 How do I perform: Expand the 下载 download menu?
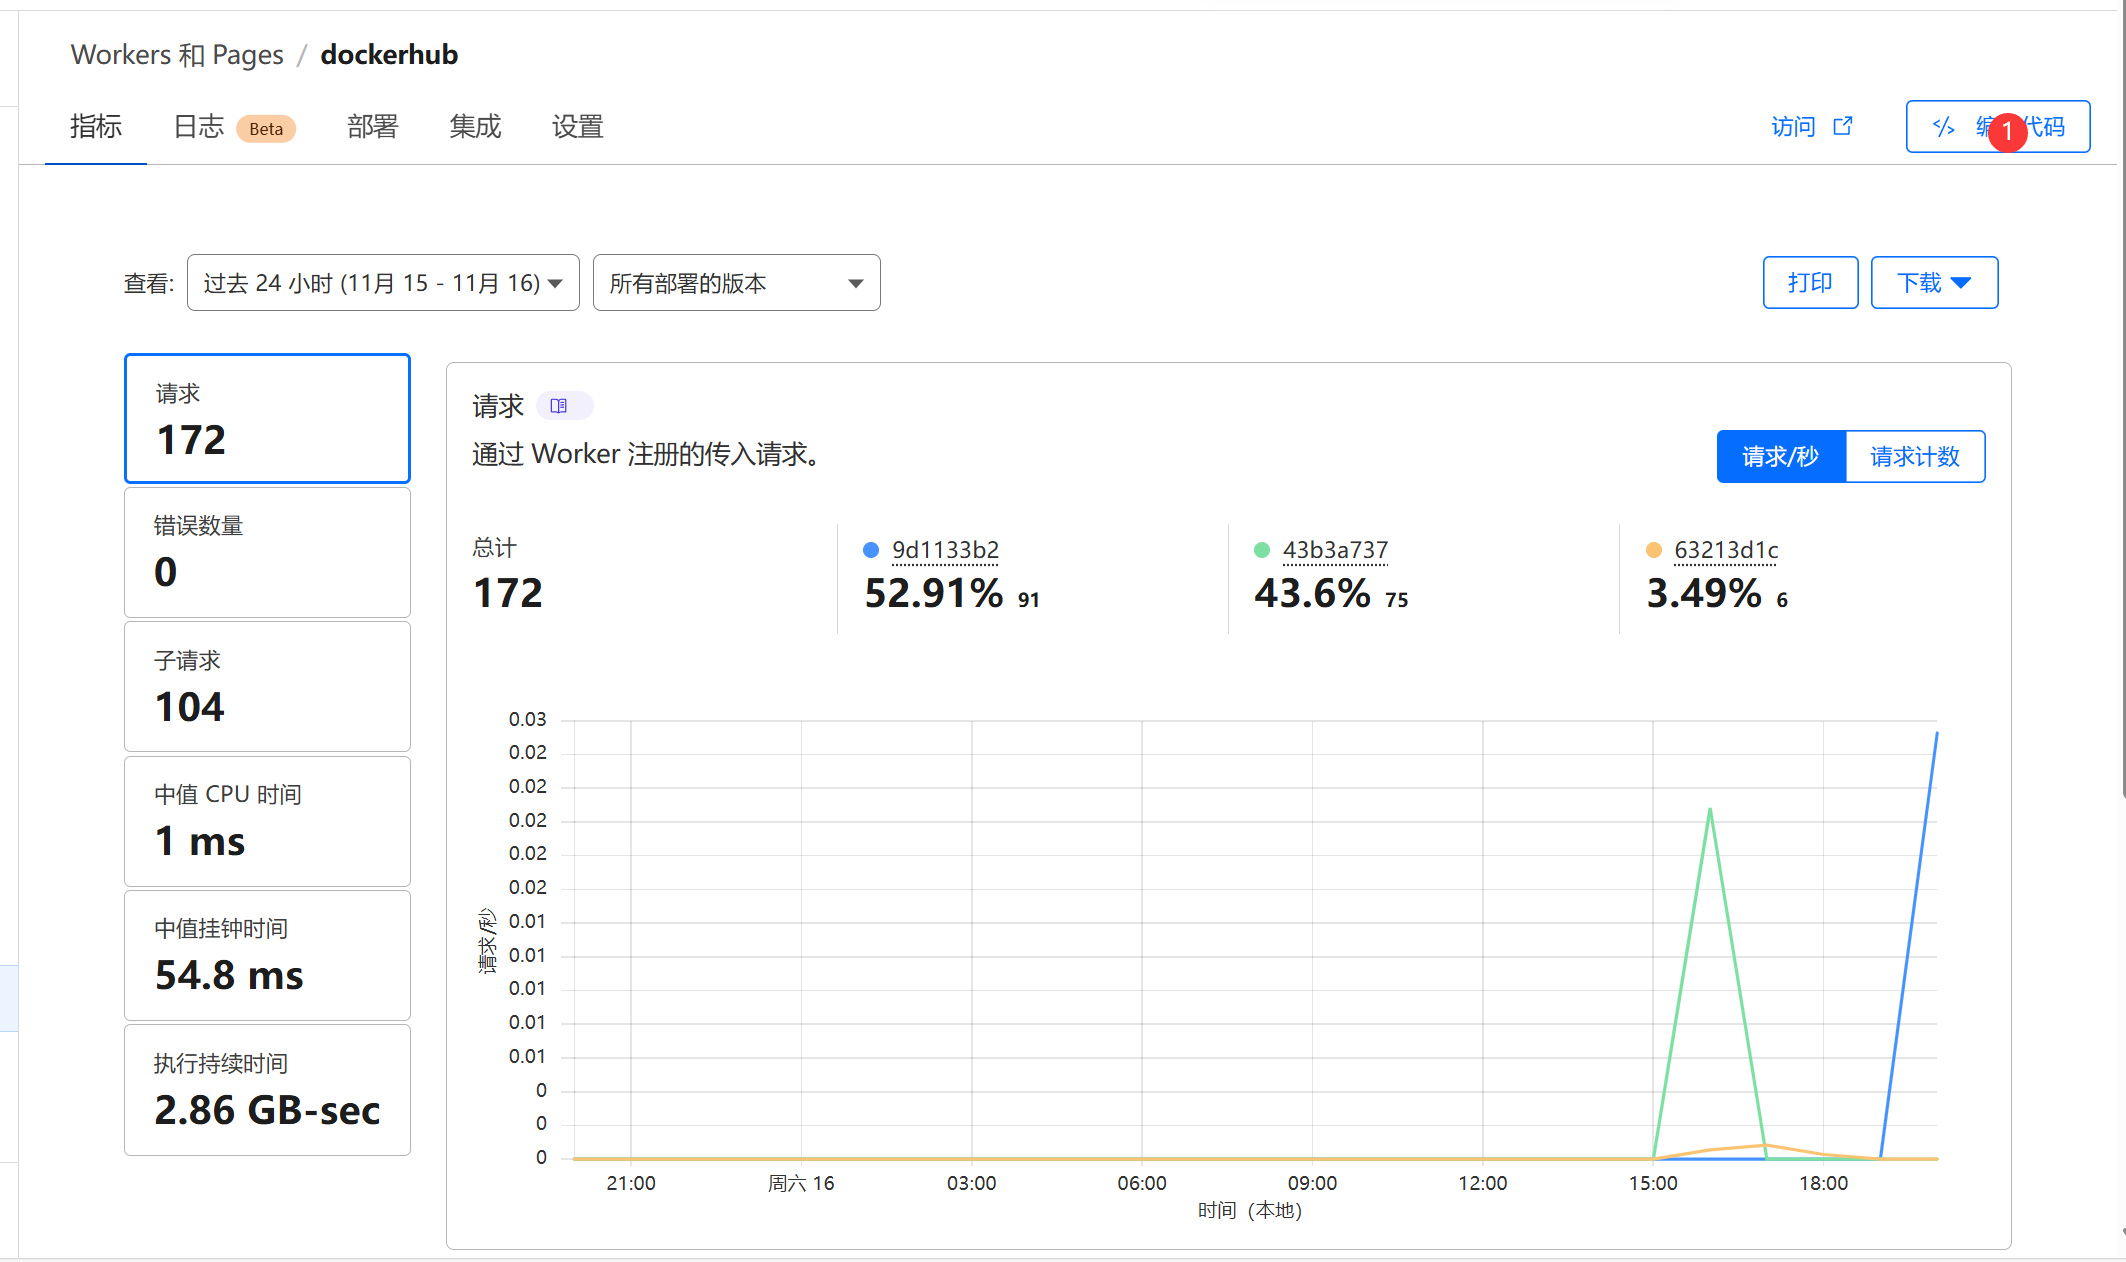[x=1934, y=283]
